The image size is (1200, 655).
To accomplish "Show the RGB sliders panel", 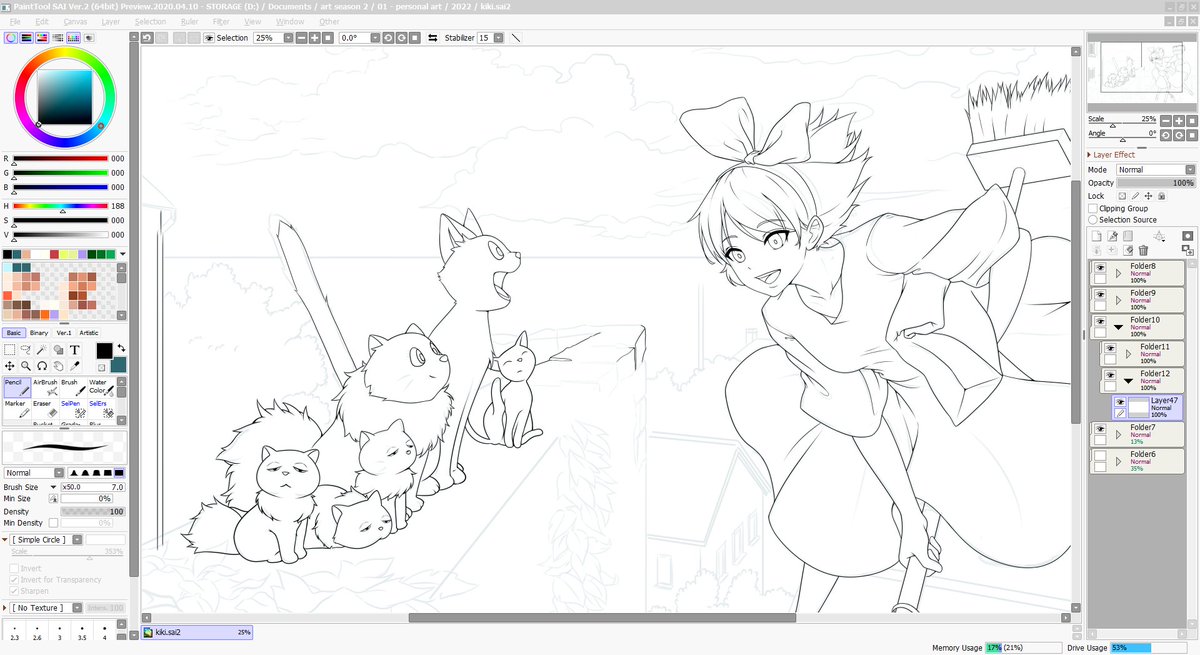I will [x=25, y=37].
